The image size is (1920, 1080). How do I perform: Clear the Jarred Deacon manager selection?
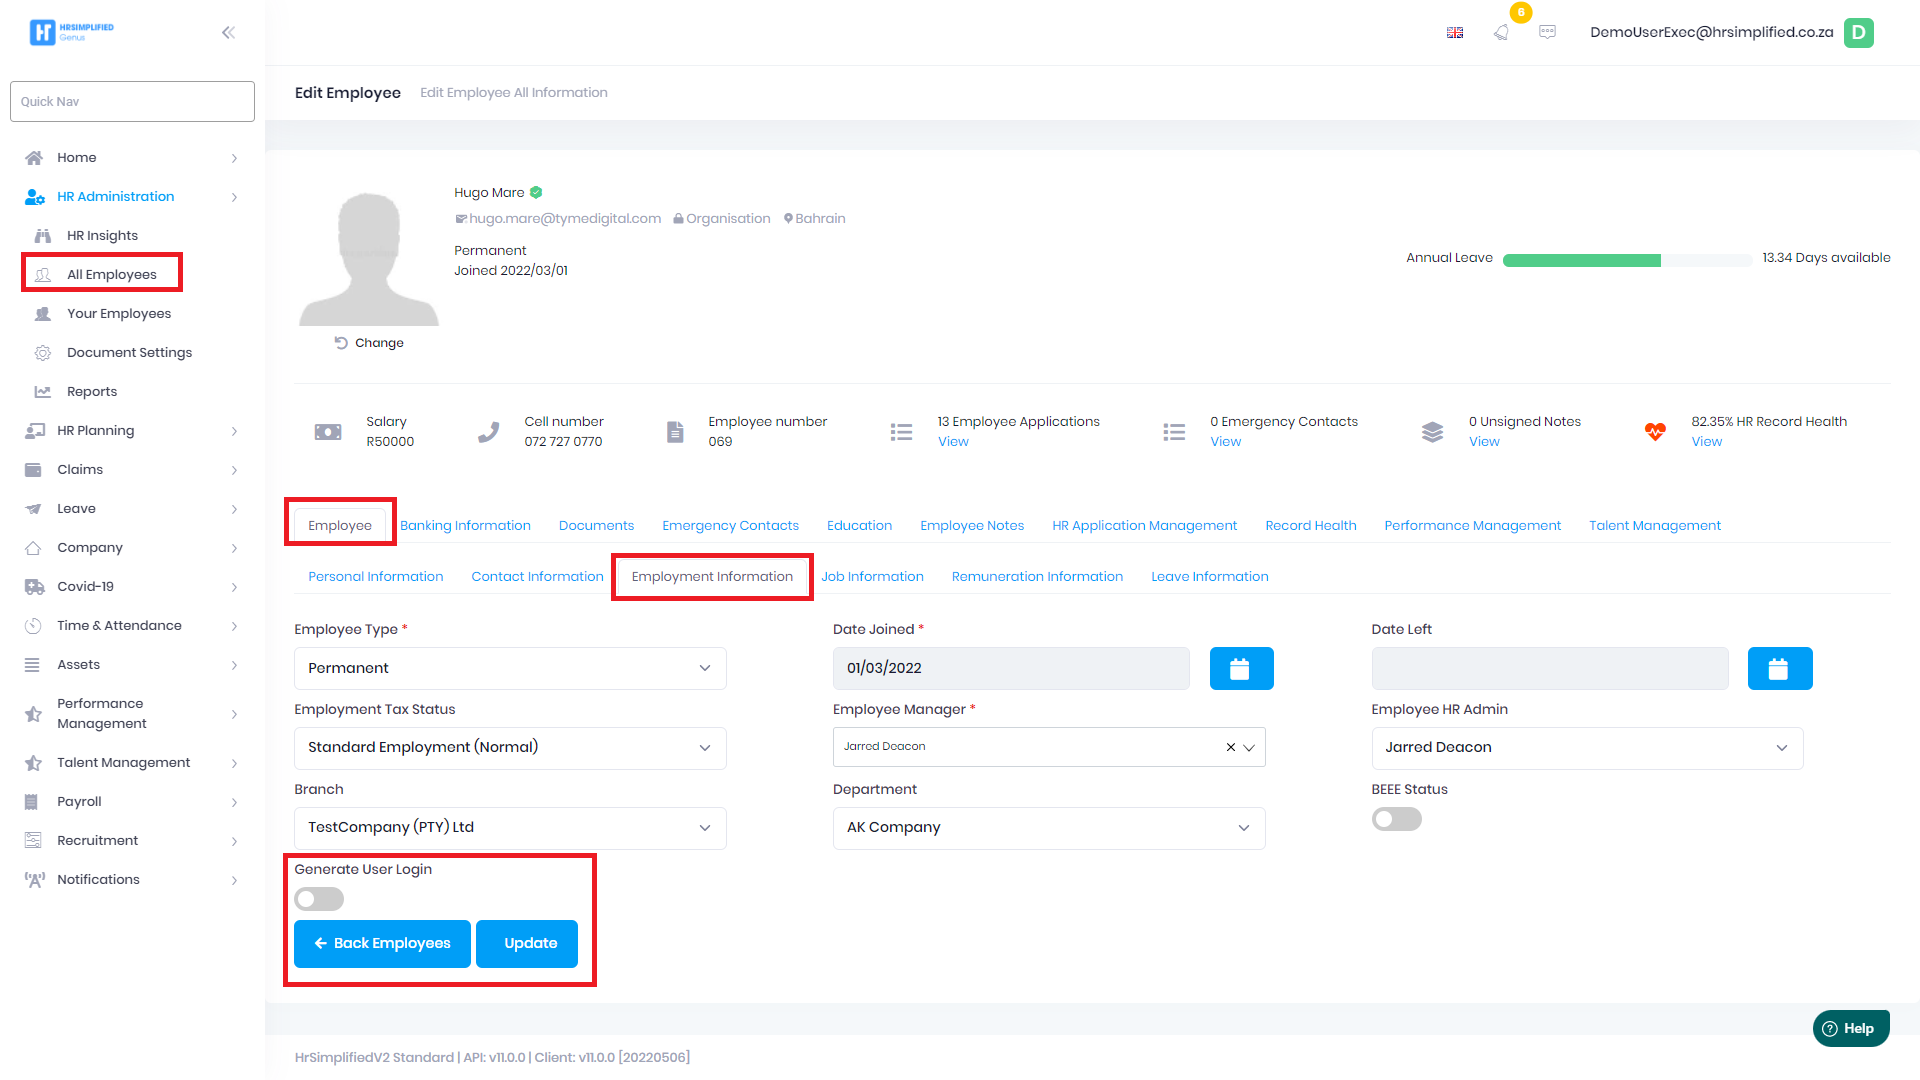coord(1230,747)
